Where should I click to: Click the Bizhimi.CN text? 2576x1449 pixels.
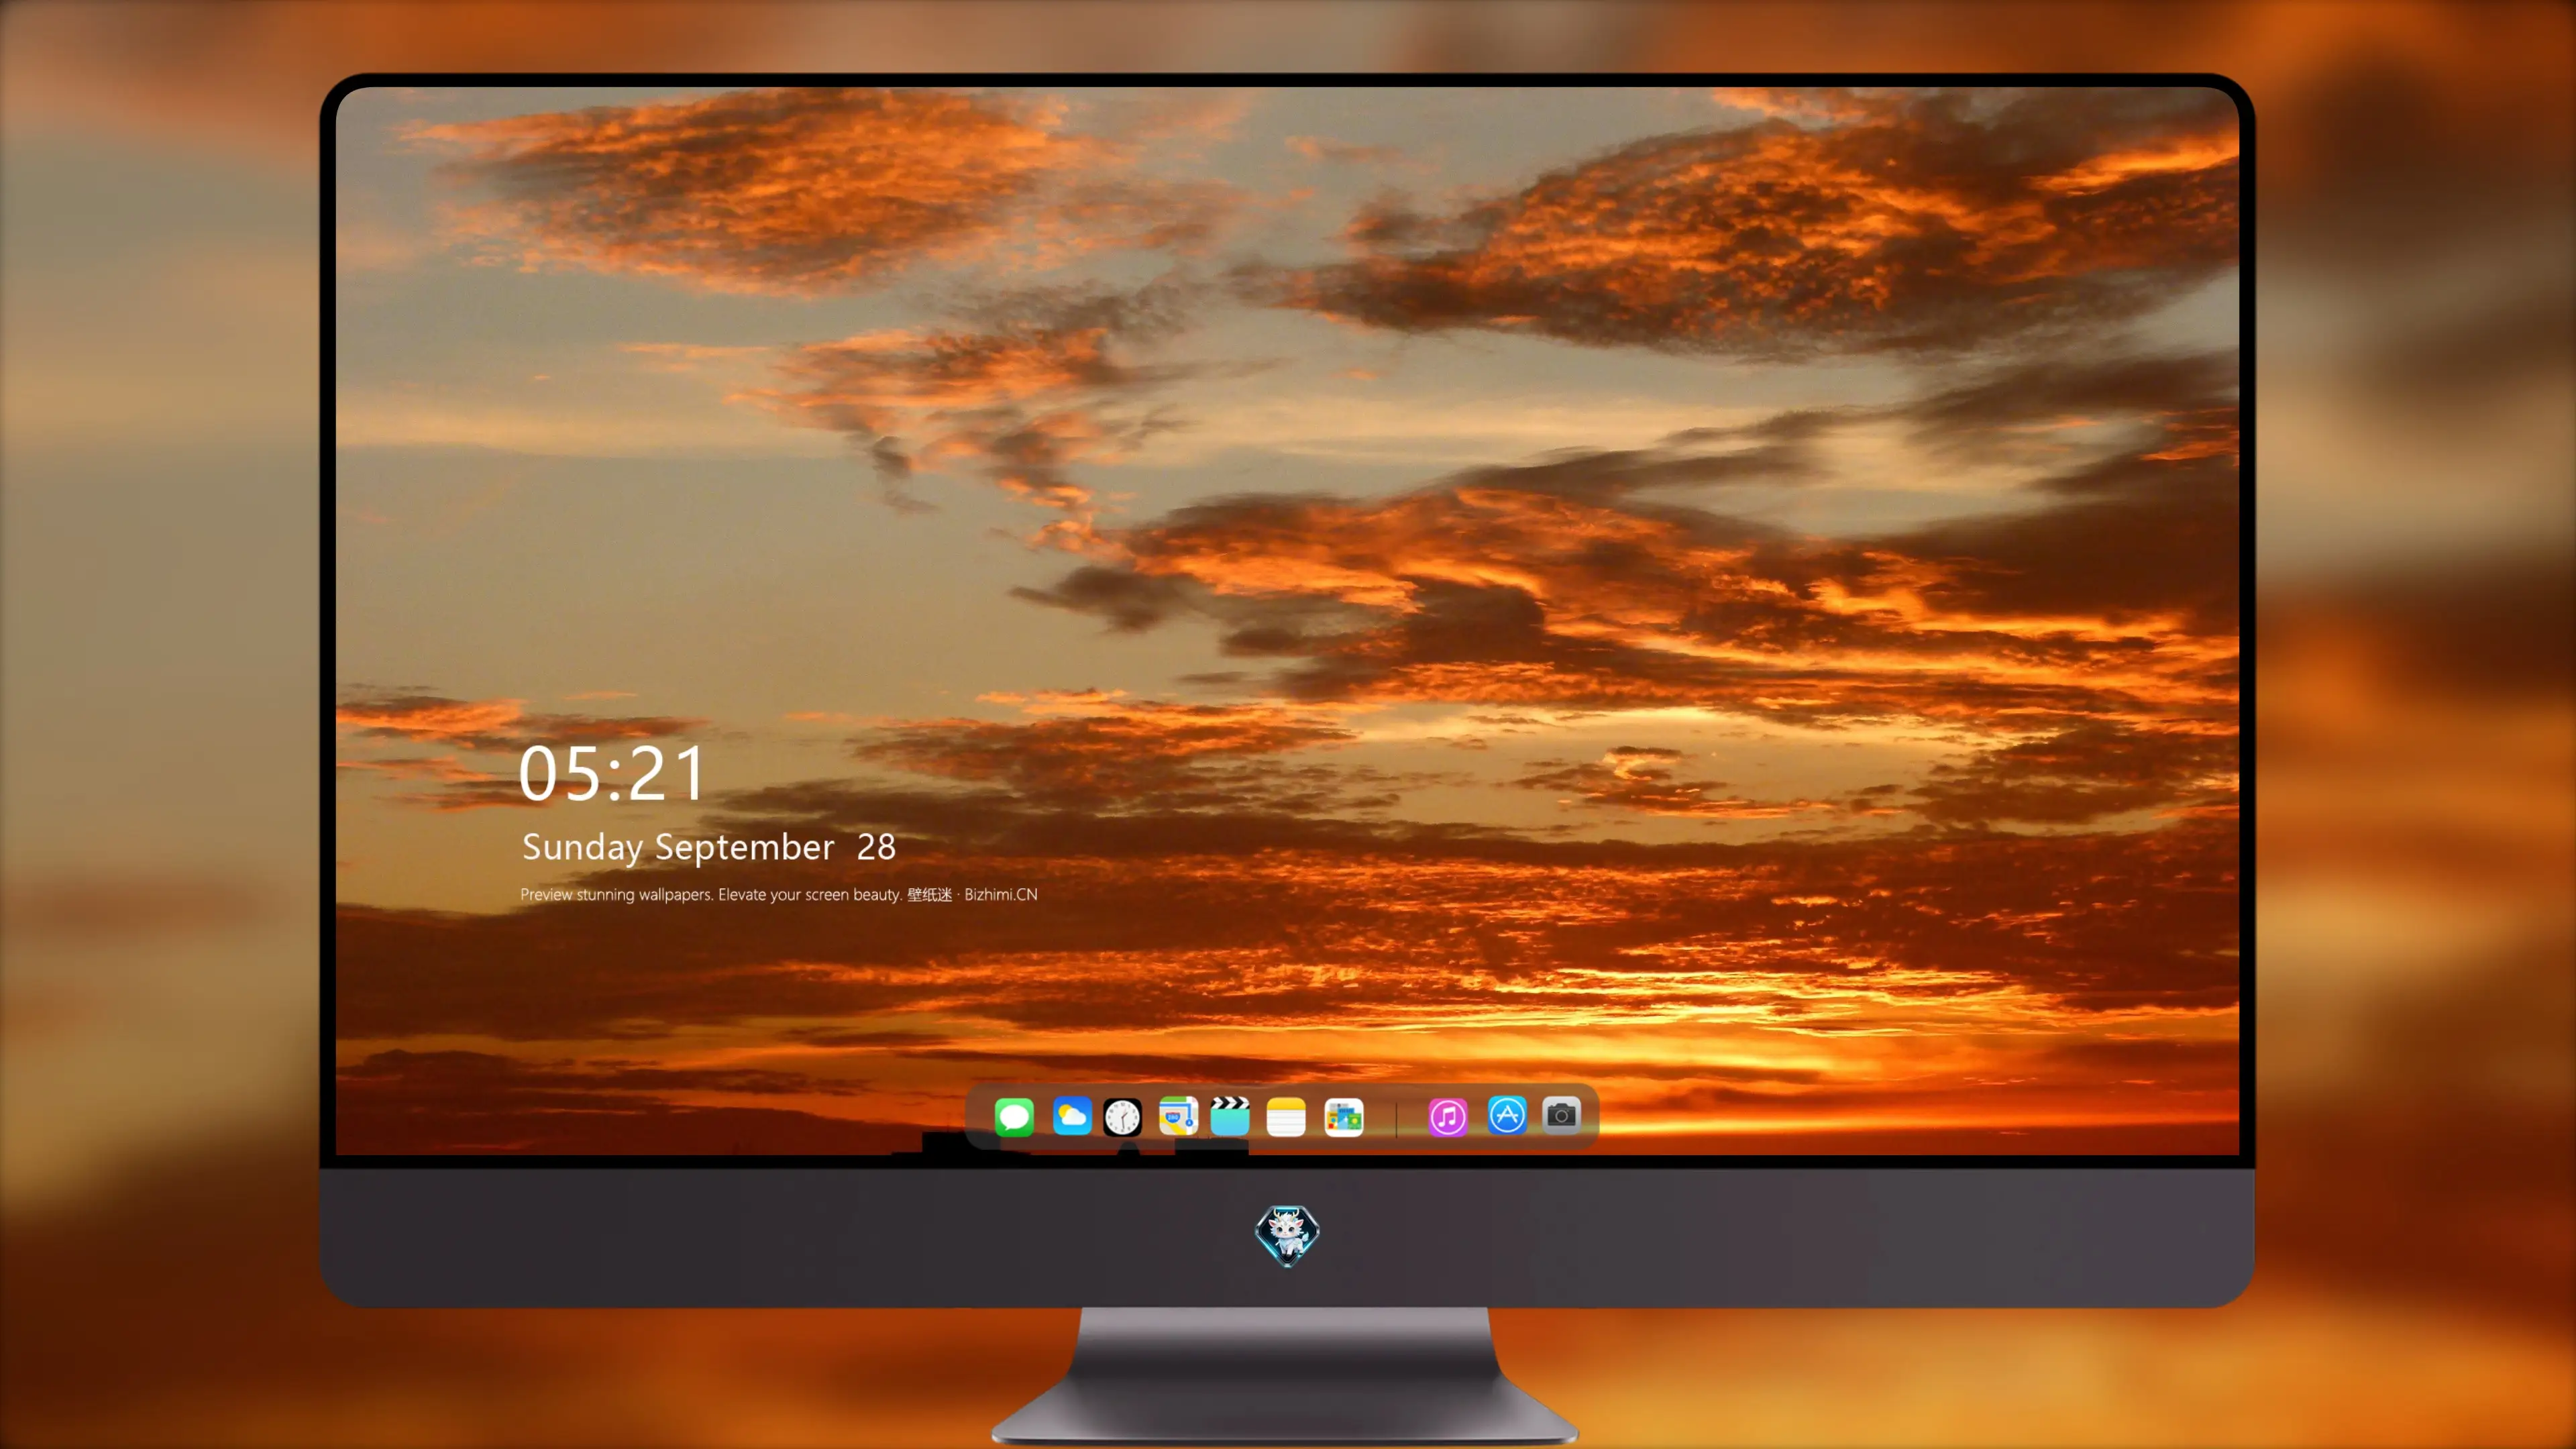pos(1001,894)
